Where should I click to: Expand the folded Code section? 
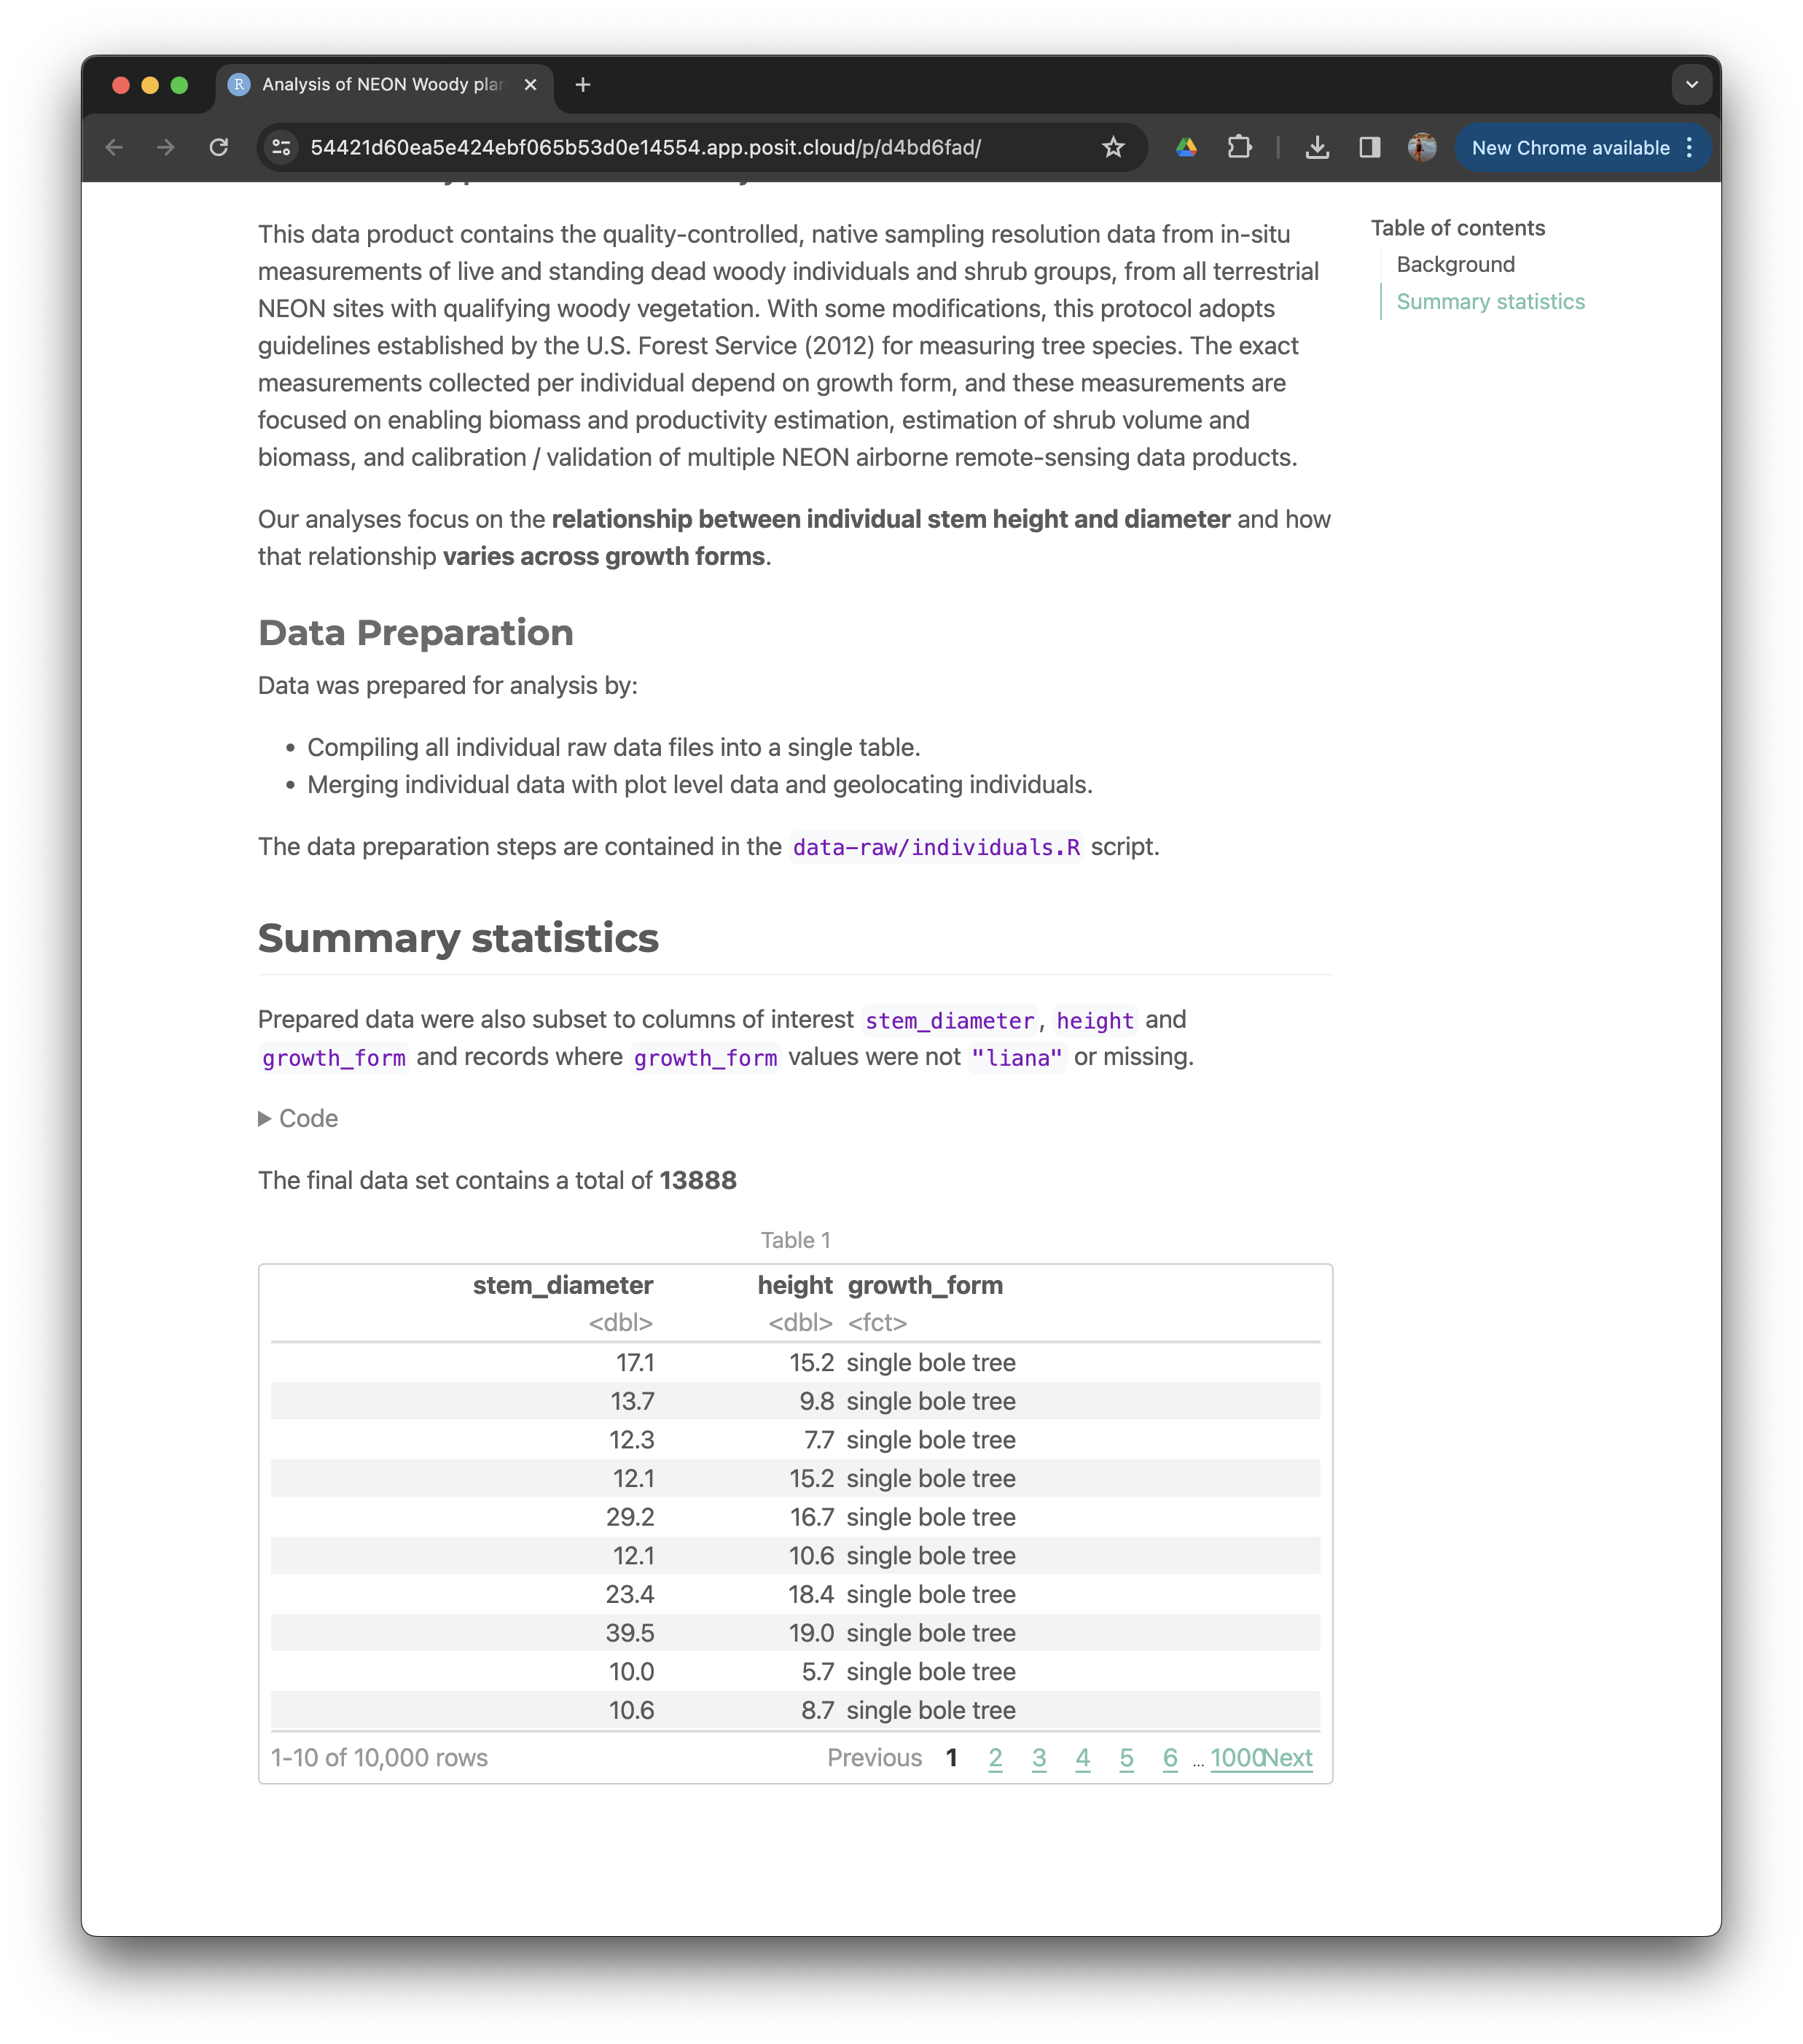coord(298,1118)
